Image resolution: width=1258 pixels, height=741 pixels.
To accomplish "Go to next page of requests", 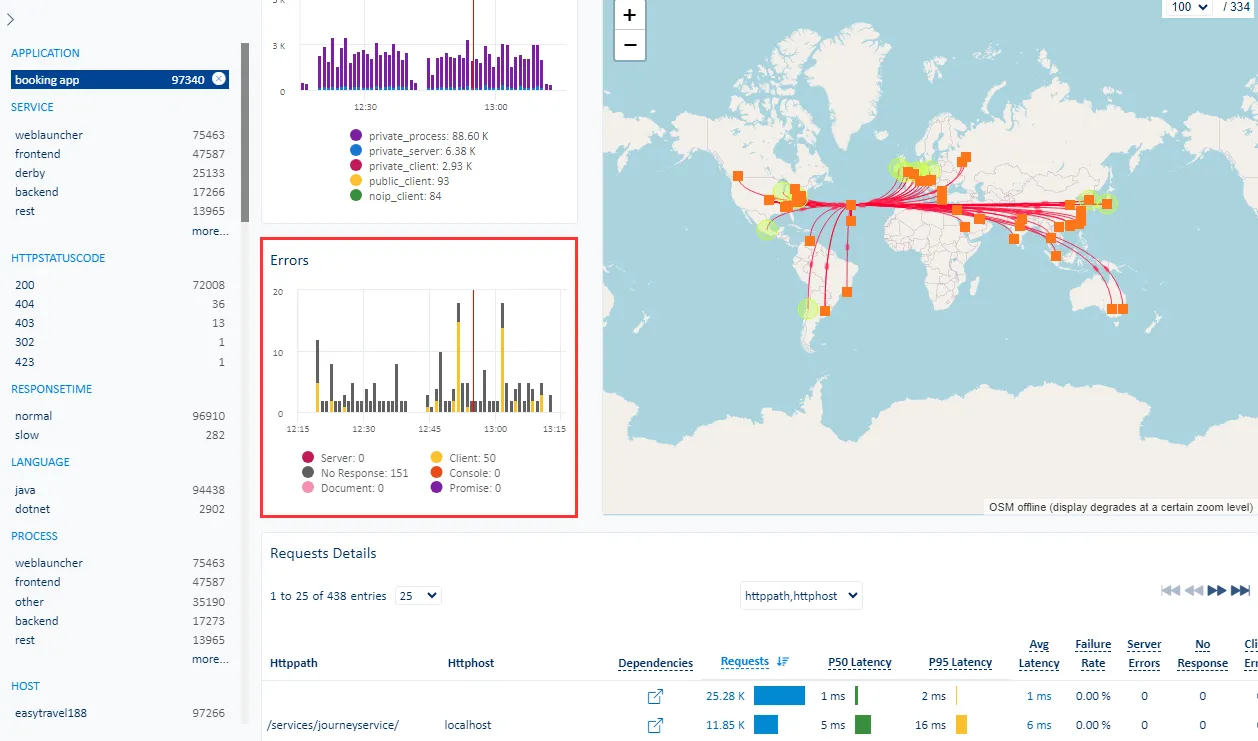I will click(1216, 591).
